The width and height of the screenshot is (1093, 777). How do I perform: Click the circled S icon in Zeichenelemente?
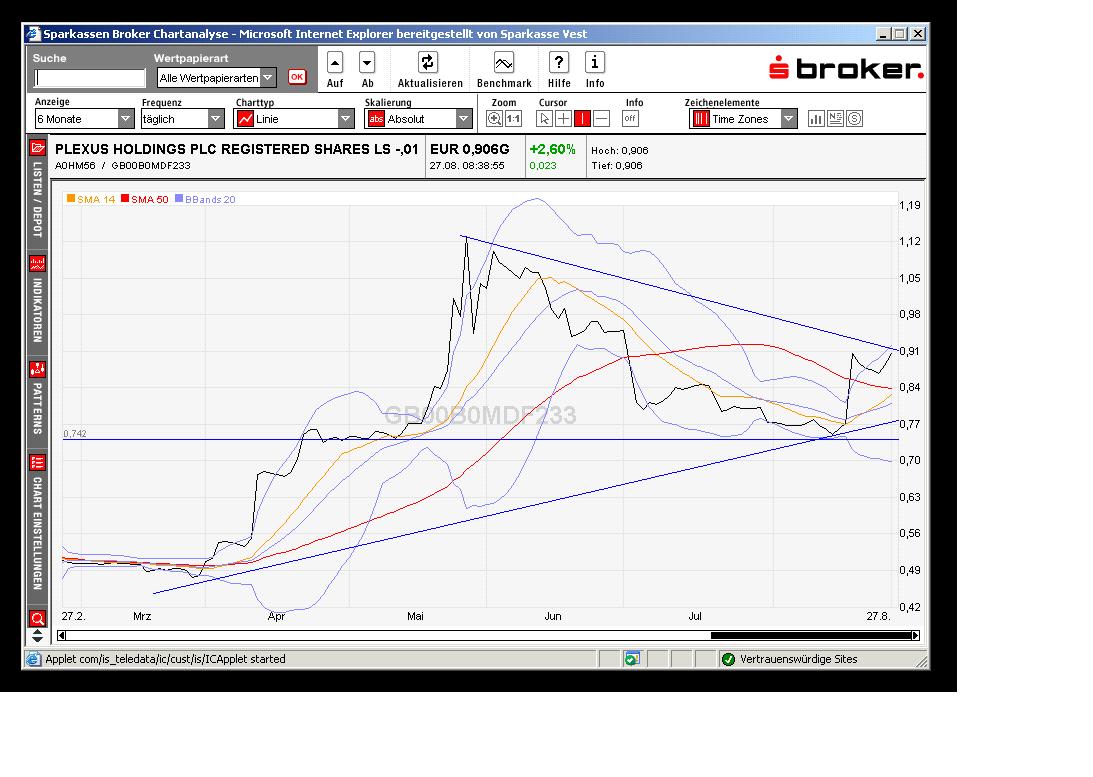(x=855, y=118)
